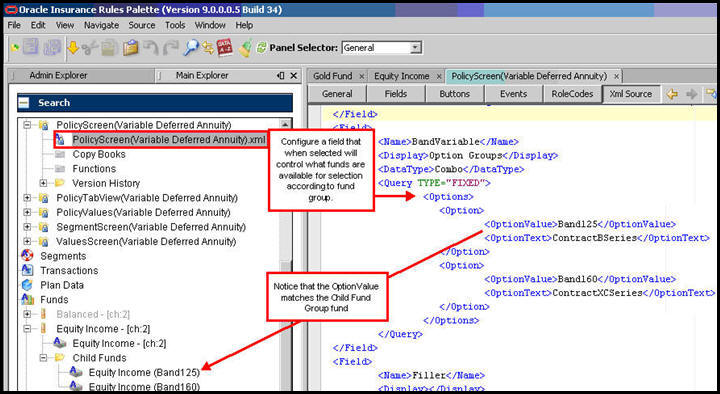Click the cleaning brush icon in toolbar

245,48
